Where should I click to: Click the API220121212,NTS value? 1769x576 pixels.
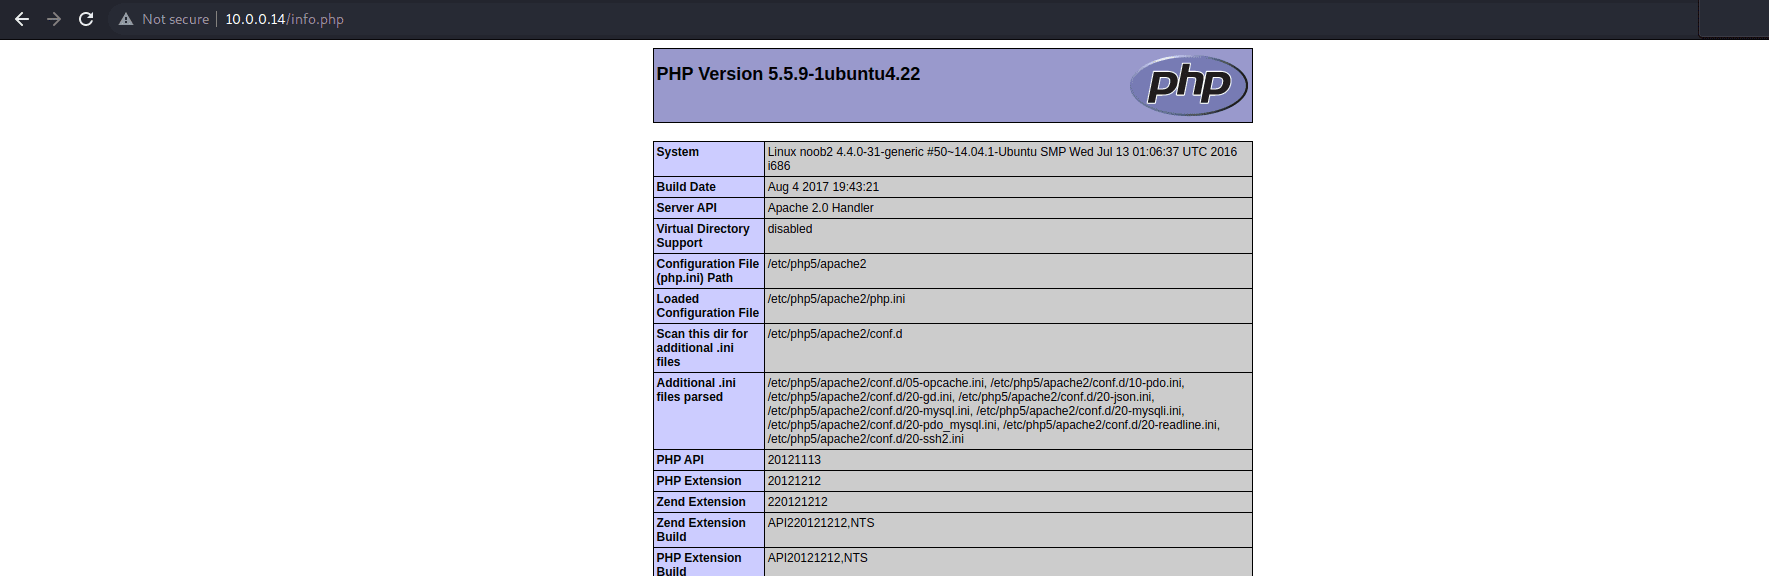point(821,523)
